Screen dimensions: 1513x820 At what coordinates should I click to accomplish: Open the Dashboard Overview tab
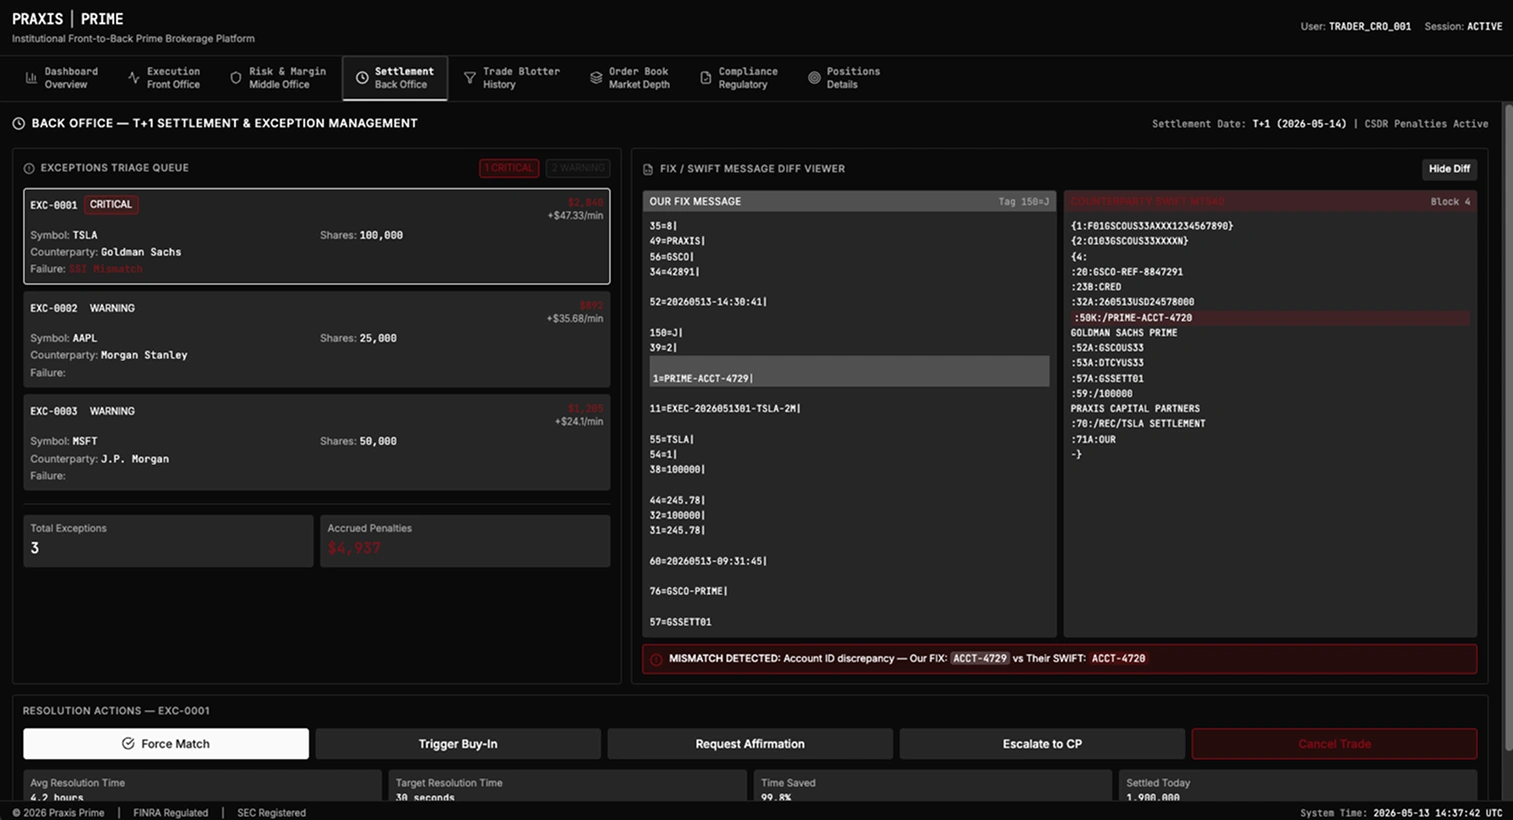click(x=62, y=78)
